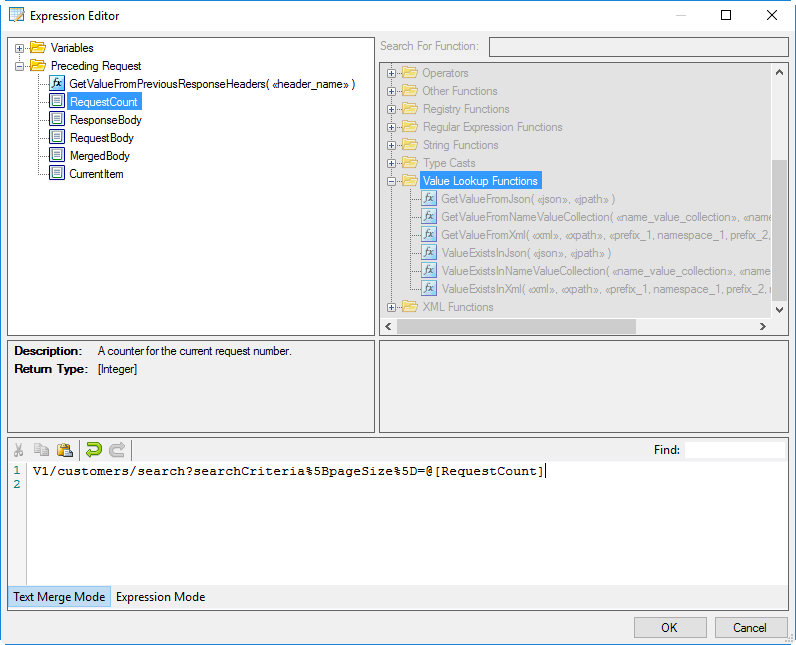796x645 pixels.
Task: Select the ResponseBody tree item
Action: [x=106, y=120]
